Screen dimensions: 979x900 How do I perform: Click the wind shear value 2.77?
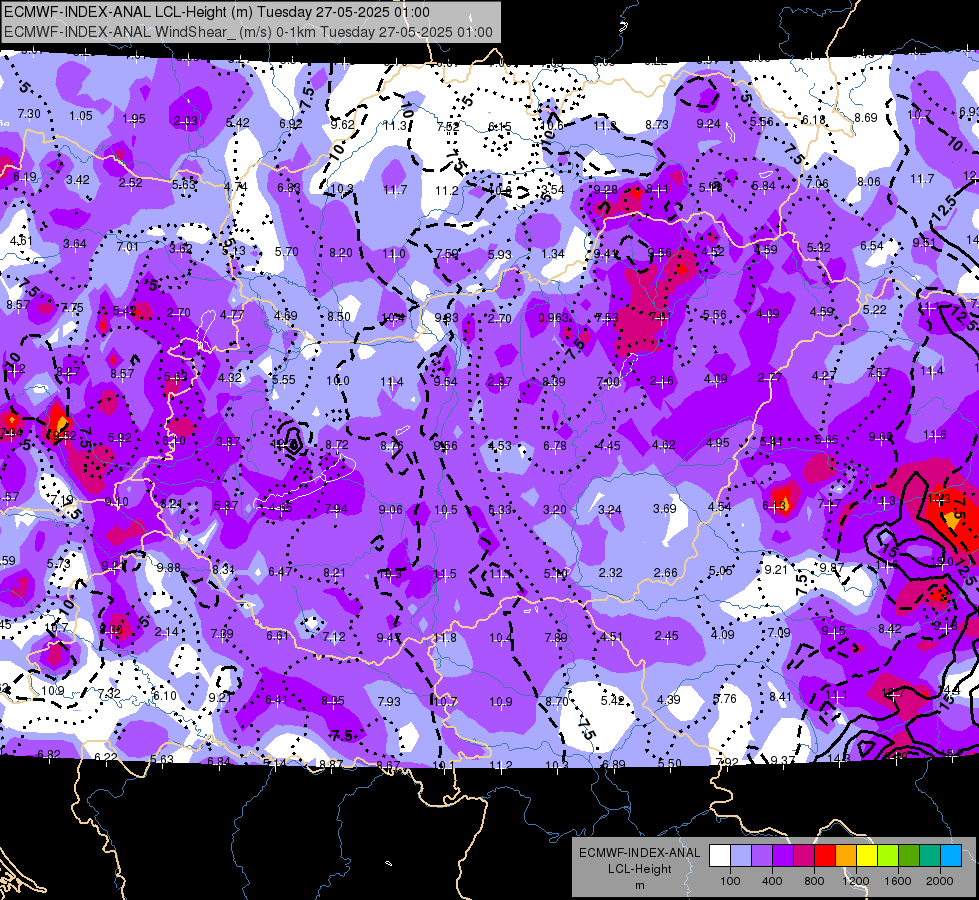tap(770, 377)
